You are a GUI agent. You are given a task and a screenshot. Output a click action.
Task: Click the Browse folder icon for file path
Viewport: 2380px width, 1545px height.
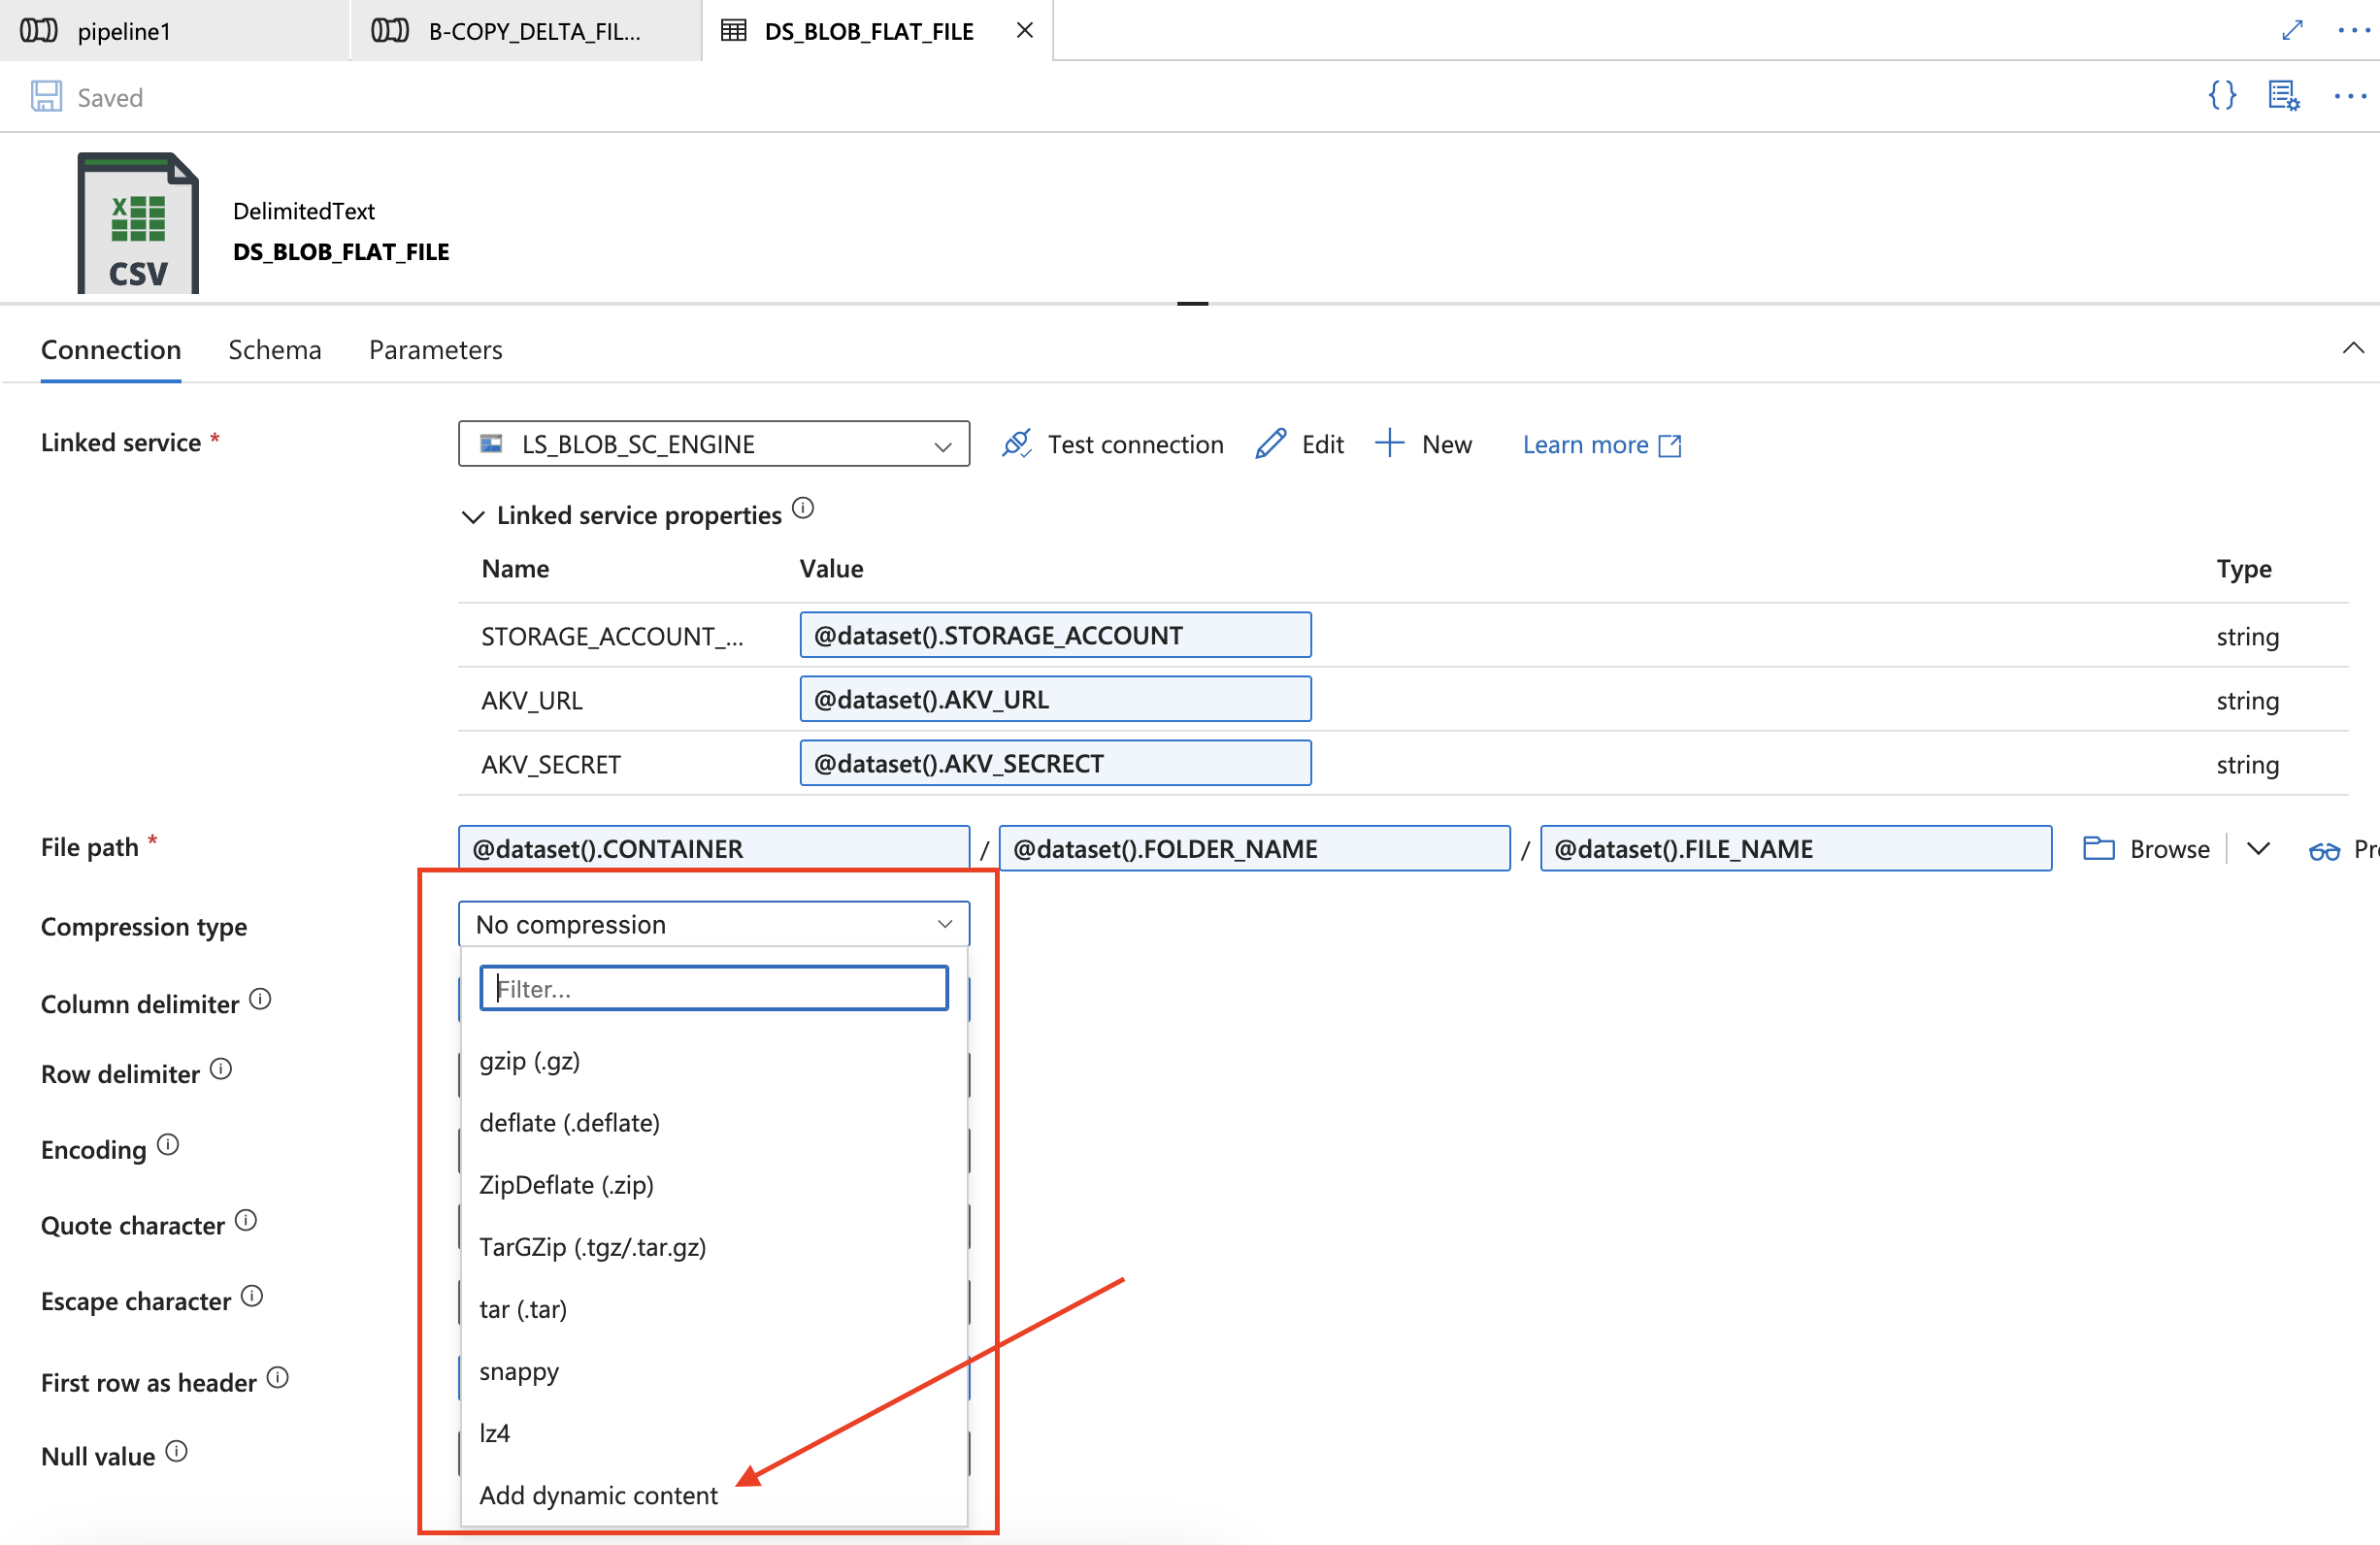(2100, 848)
